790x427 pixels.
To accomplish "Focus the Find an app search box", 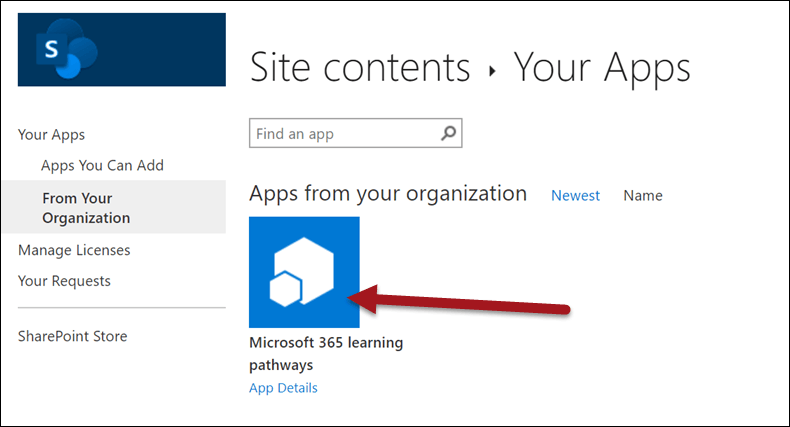I will [355, 133].
